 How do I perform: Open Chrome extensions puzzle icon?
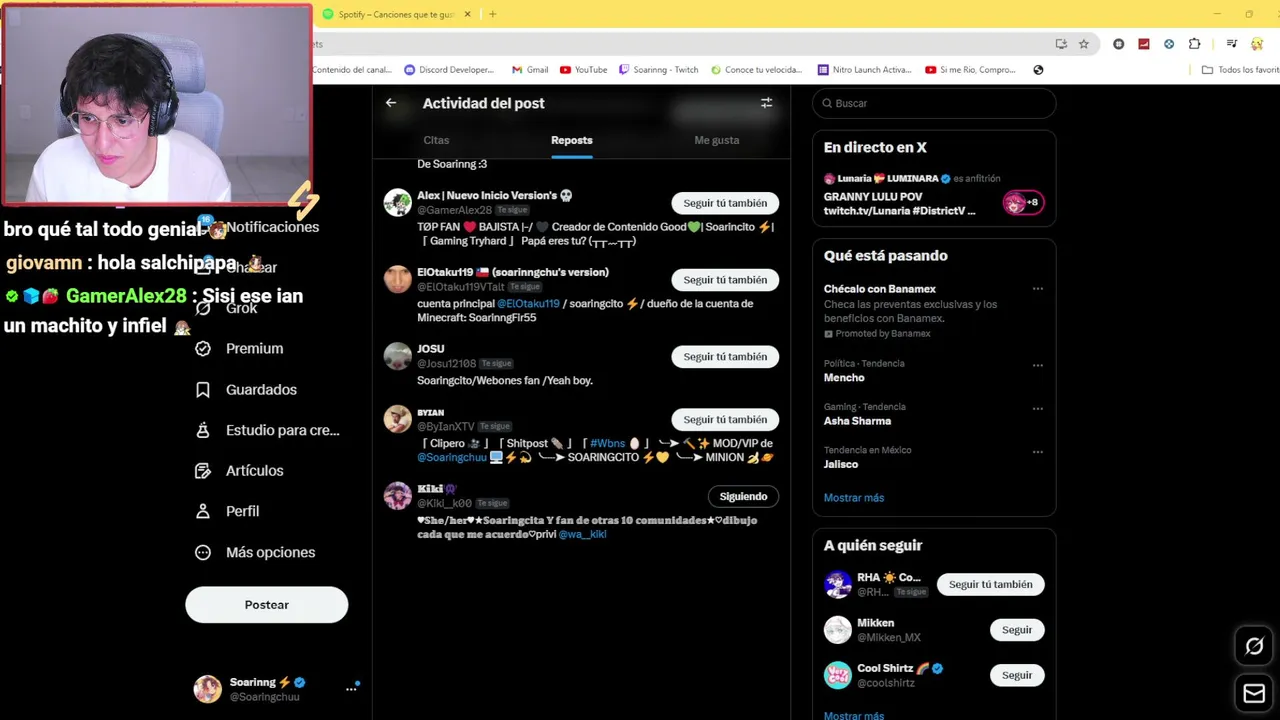point(1194,44)
